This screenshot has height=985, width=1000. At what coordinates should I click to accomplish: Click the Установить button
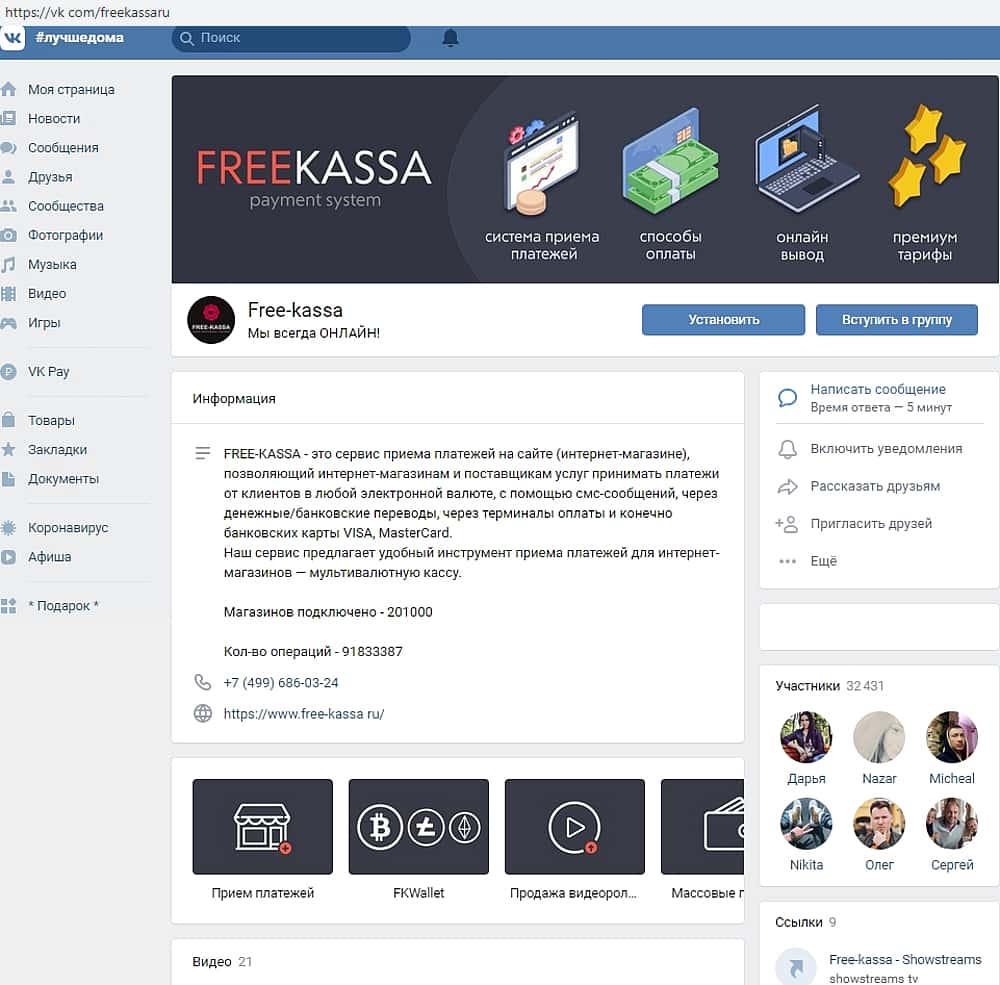(x=723, y=320)
